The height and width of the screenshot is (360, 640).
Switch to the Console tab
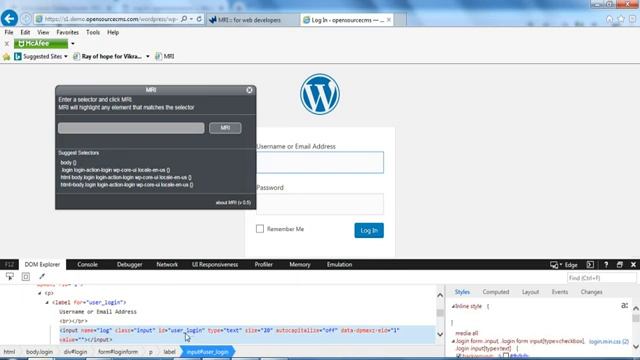pos(87,264)
